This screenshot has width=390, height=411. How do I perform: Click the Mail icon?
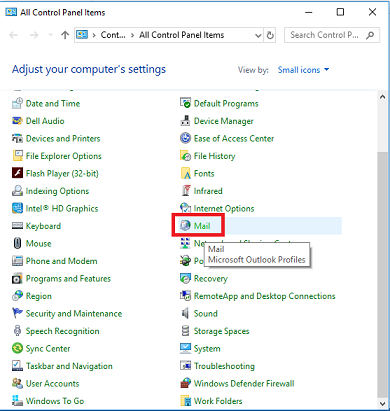pos(185,226)
